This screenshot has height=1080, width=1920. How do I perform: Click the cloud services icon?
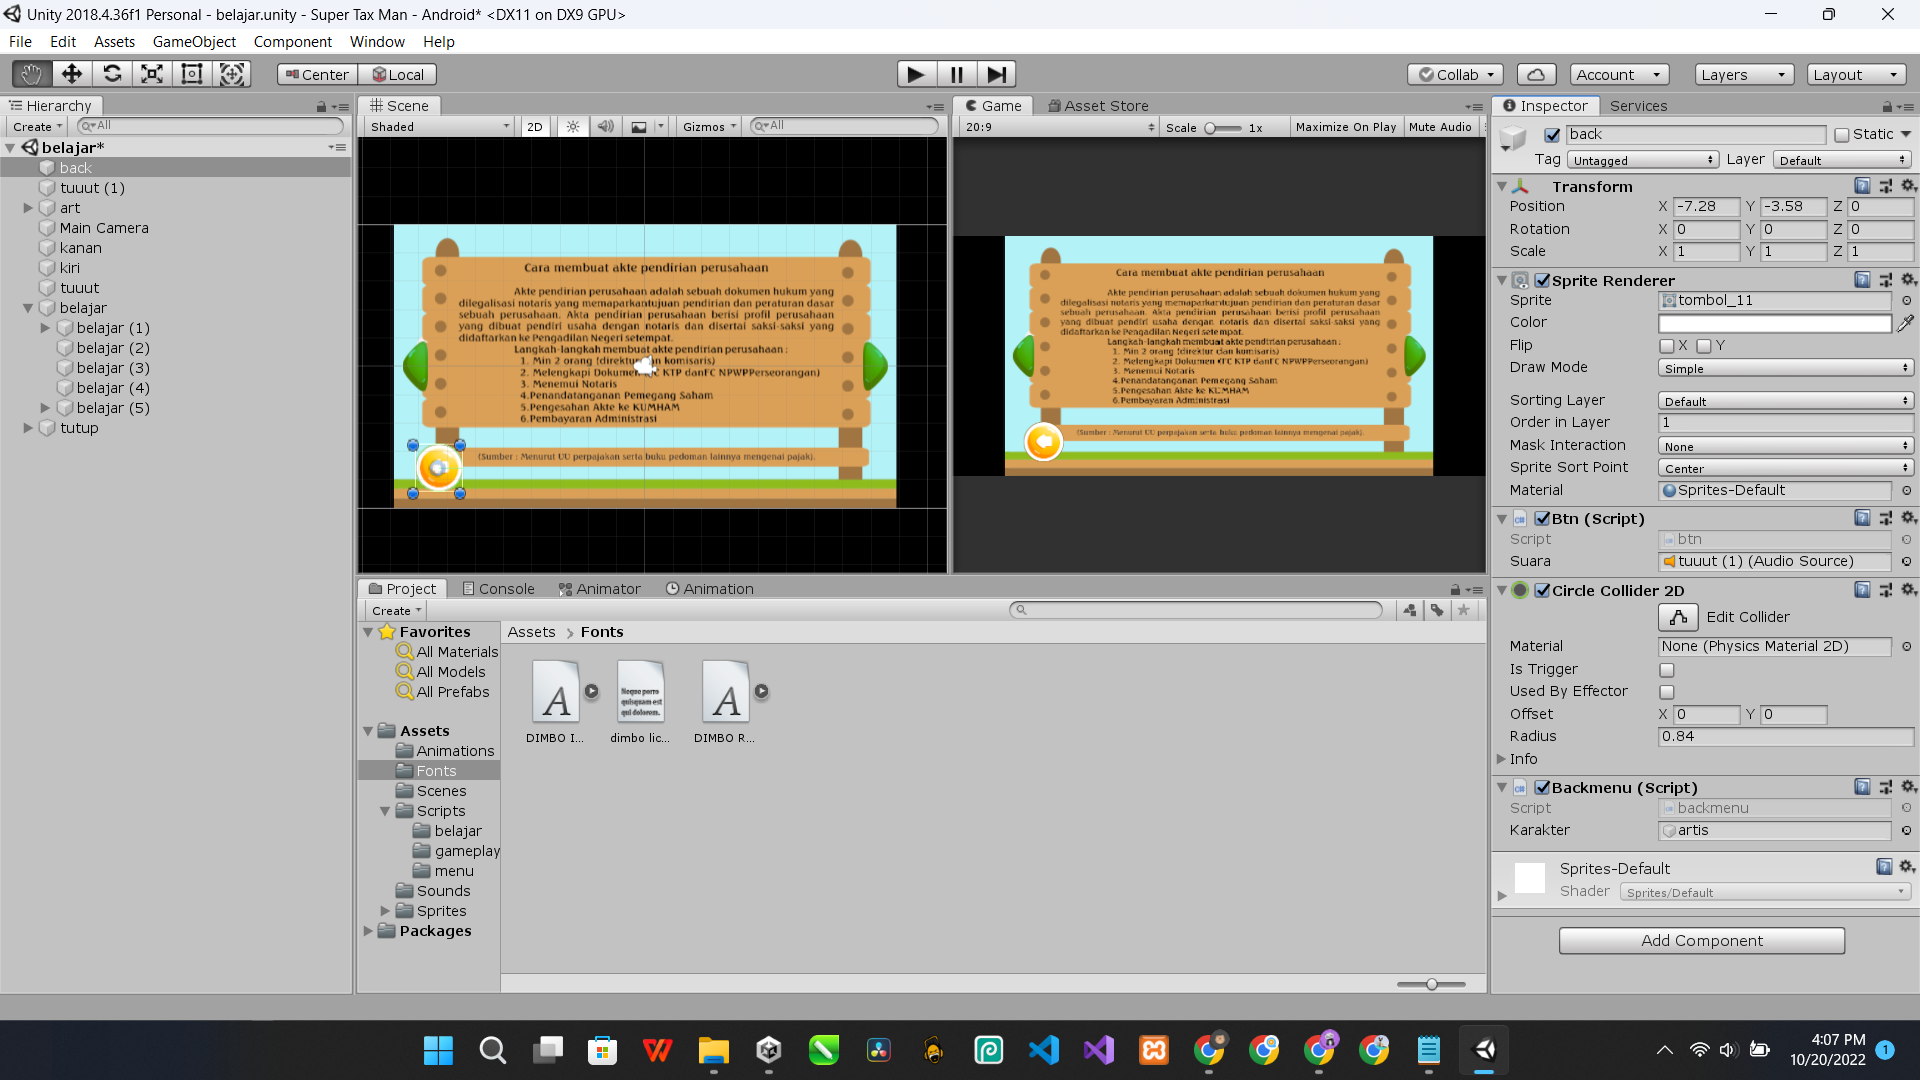coord(1536,74)
